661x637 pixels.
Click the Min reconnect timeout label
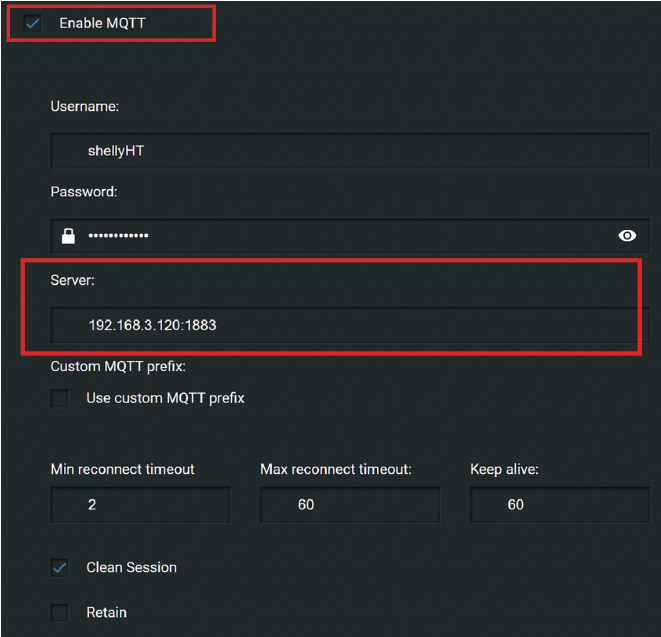tap(122, 469)
